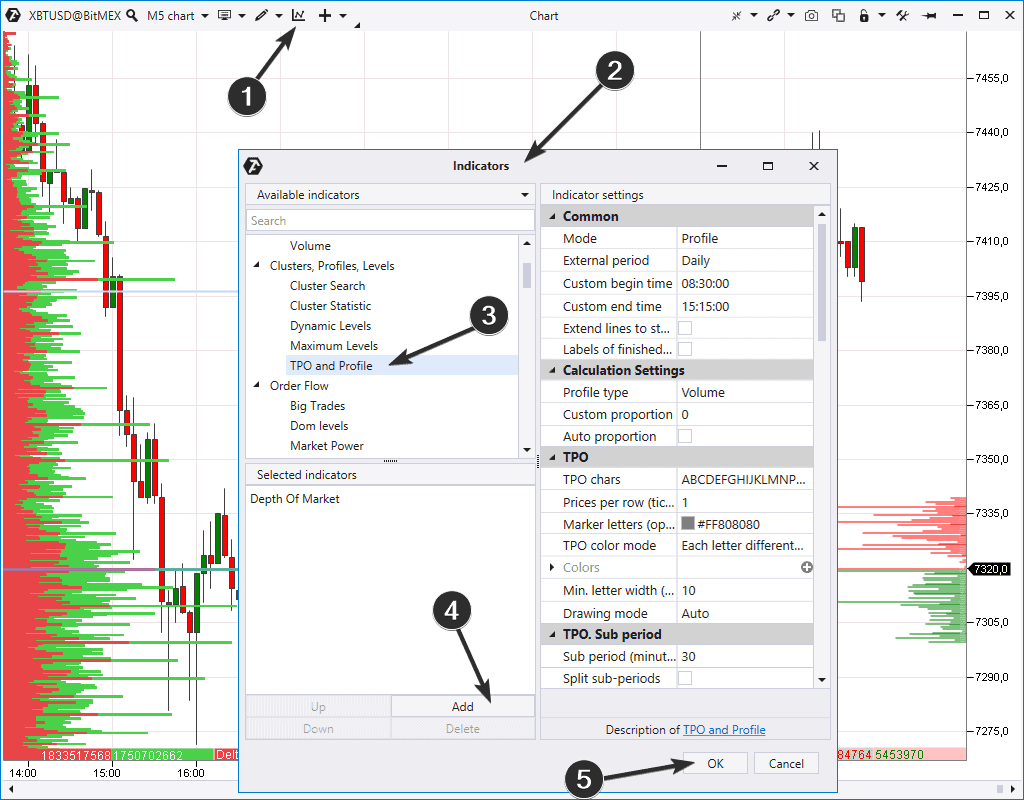Click the Marker letters gray color swatch

point(688,523)
